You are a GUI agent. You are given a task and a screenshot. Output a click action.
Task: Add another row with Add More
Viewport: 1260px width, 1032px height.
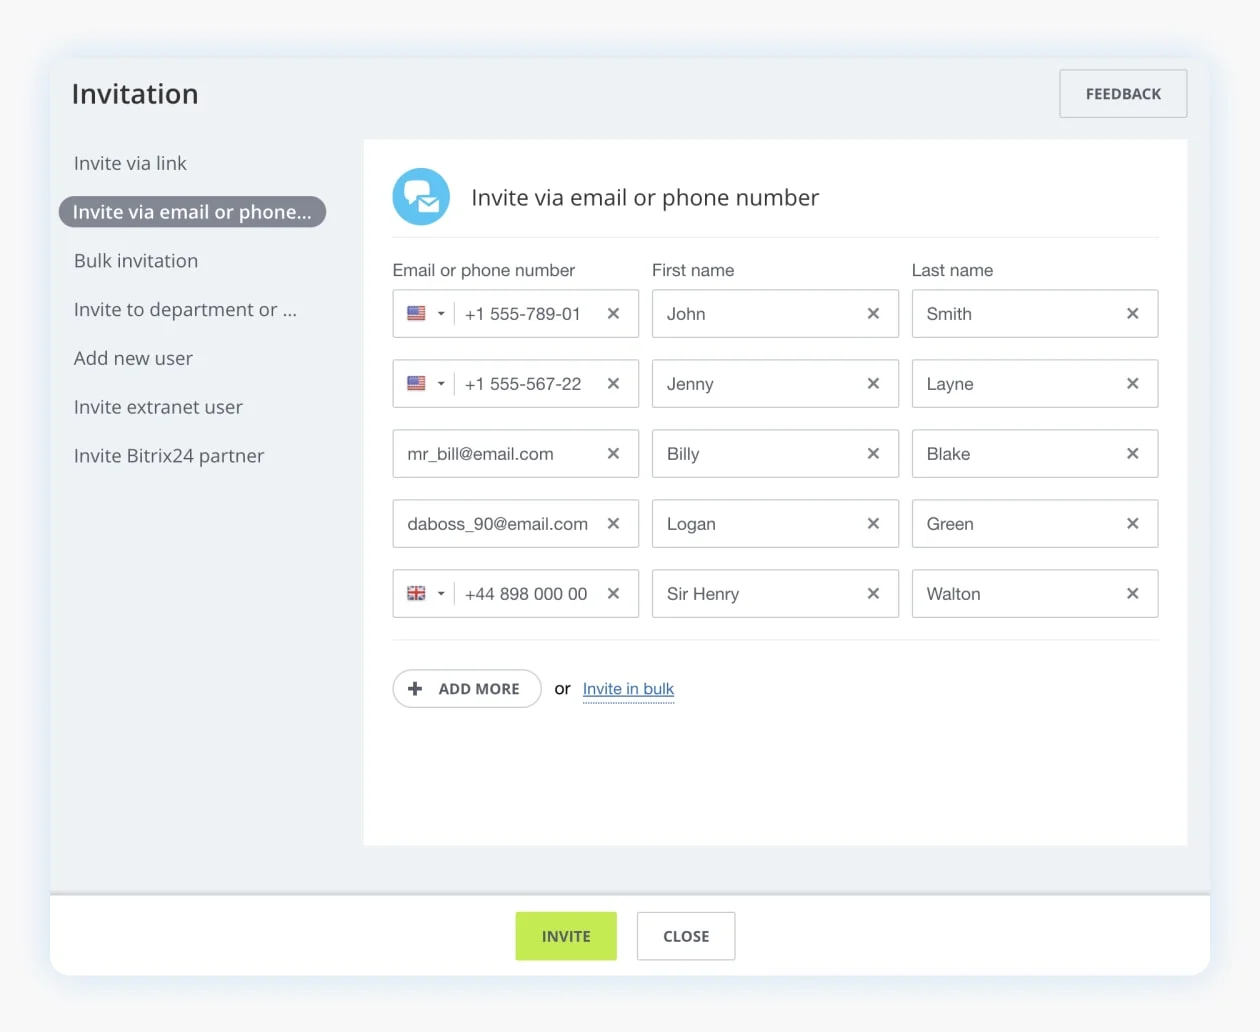point(466,689)
